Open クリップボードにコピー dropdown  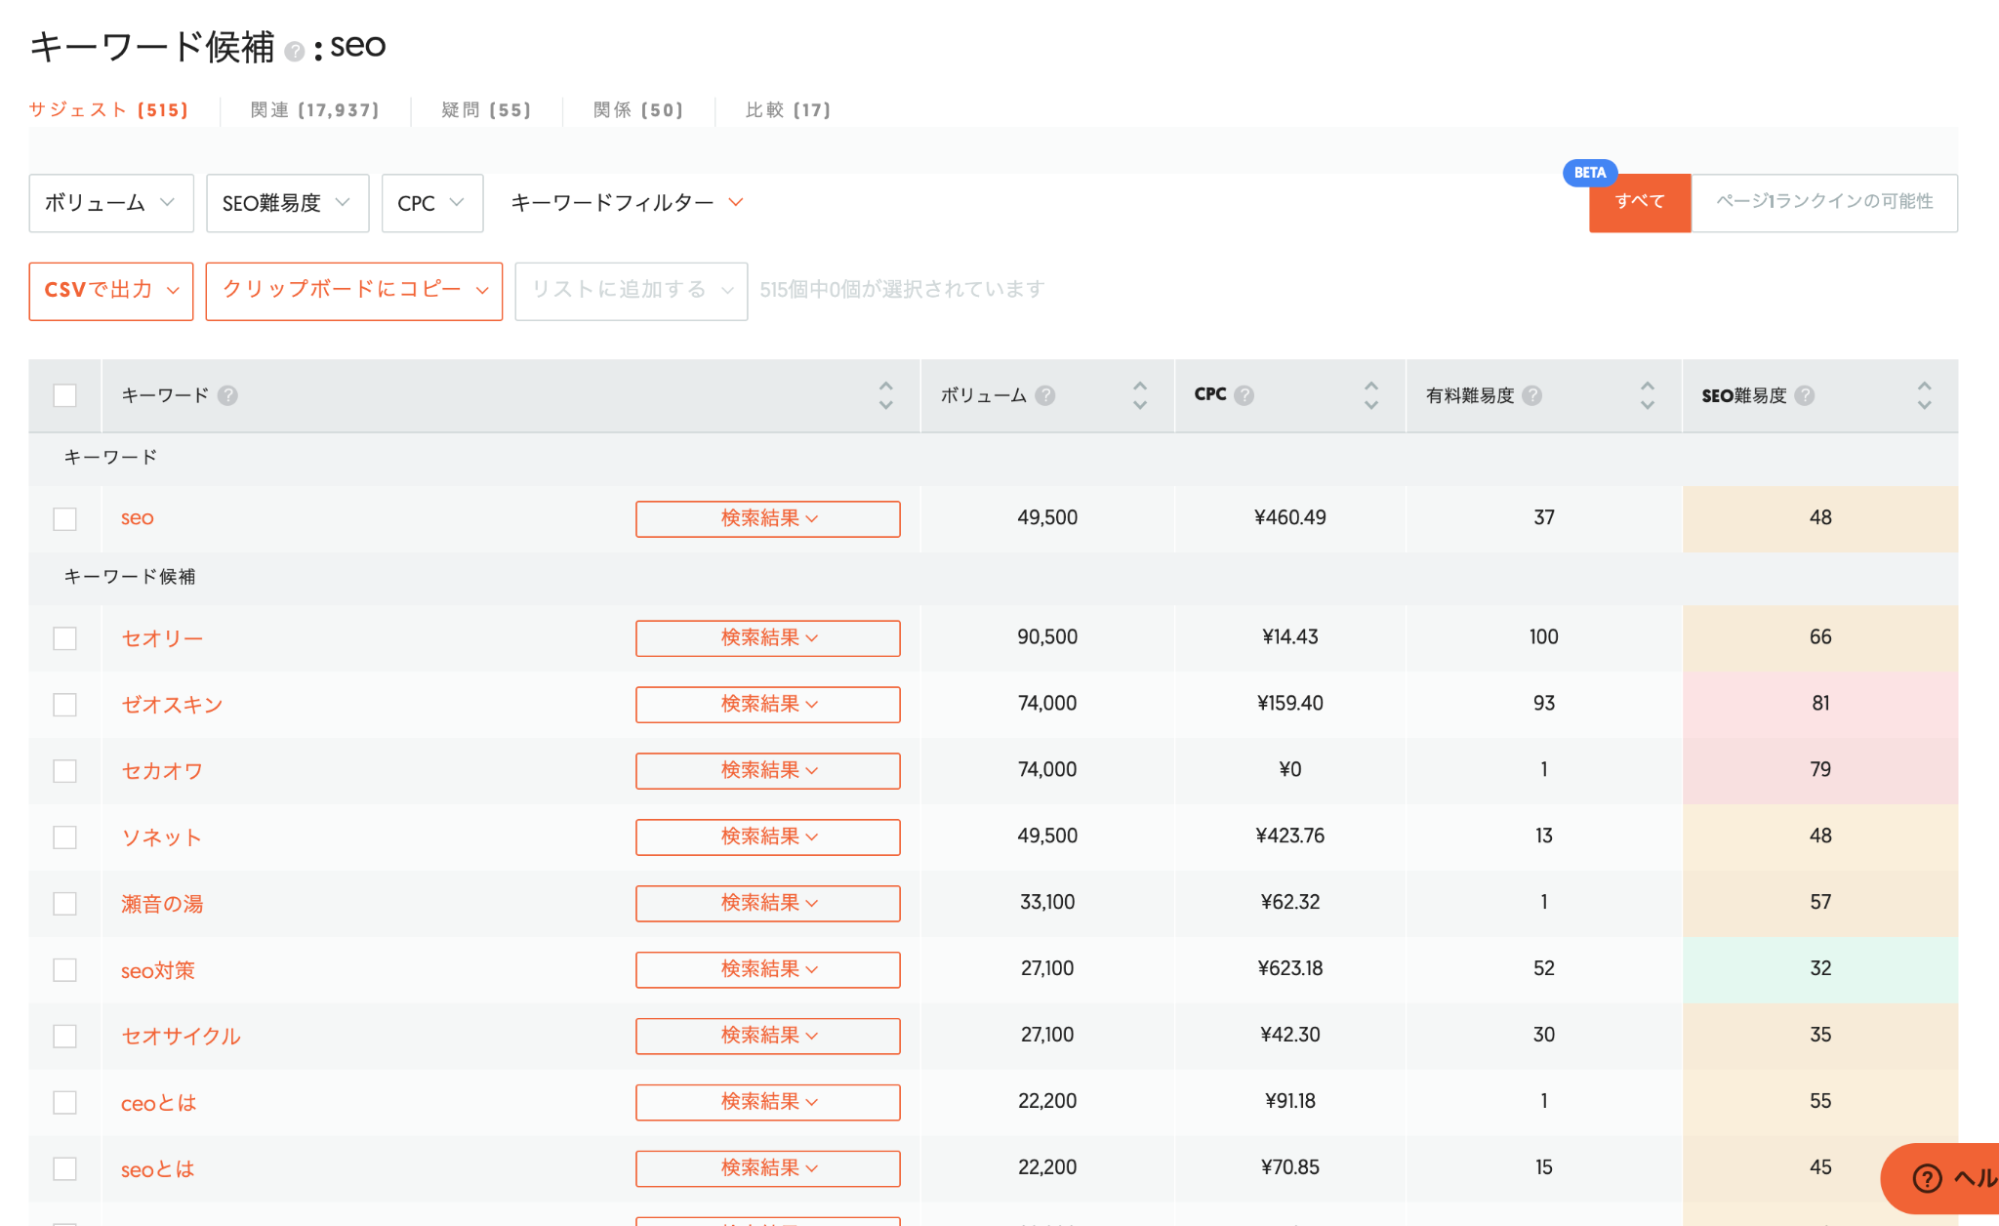click(x=354, y=291)
